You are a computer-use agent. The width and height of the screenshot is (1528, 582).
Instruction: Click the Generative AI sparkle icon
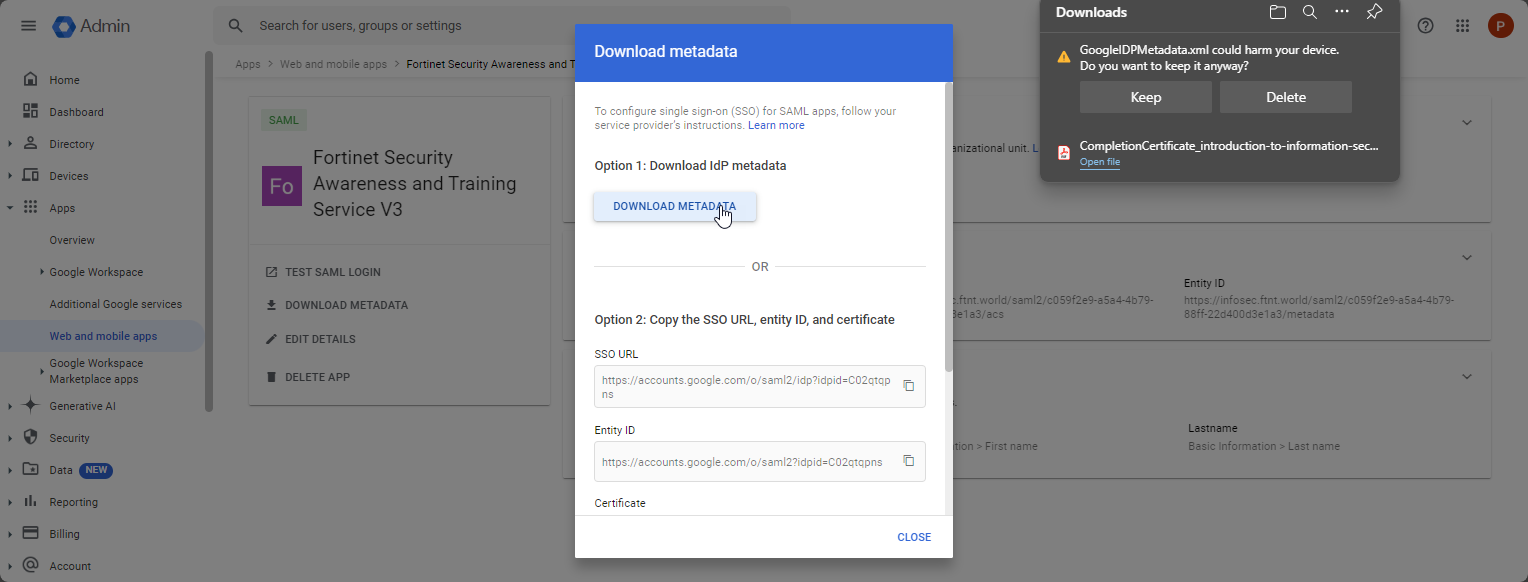(x=30, y=406)
